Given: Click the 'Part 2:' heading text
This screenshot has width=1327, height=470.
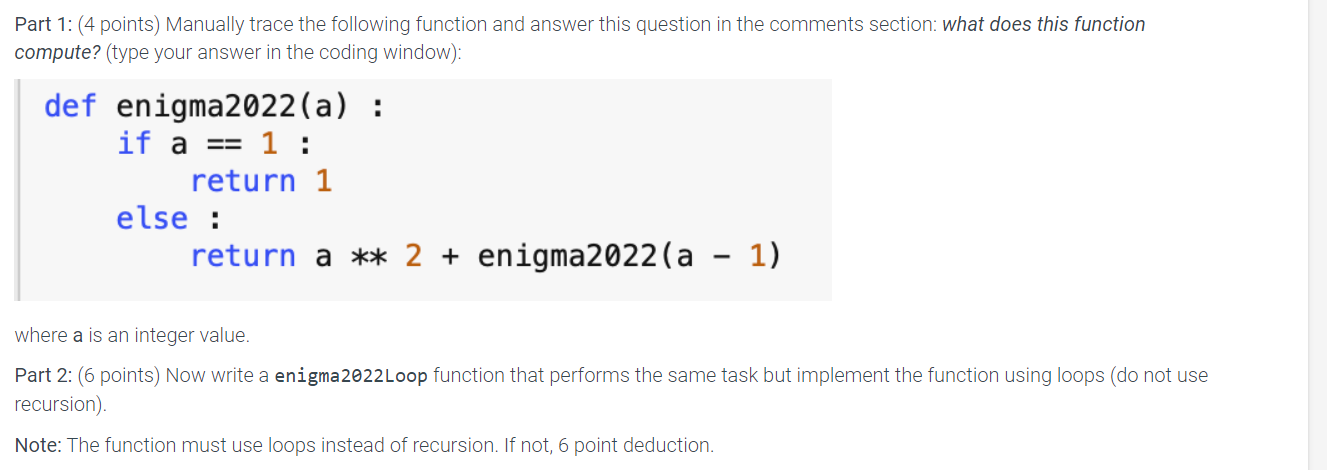Looking at the screenshot, I should coord(43,376).
